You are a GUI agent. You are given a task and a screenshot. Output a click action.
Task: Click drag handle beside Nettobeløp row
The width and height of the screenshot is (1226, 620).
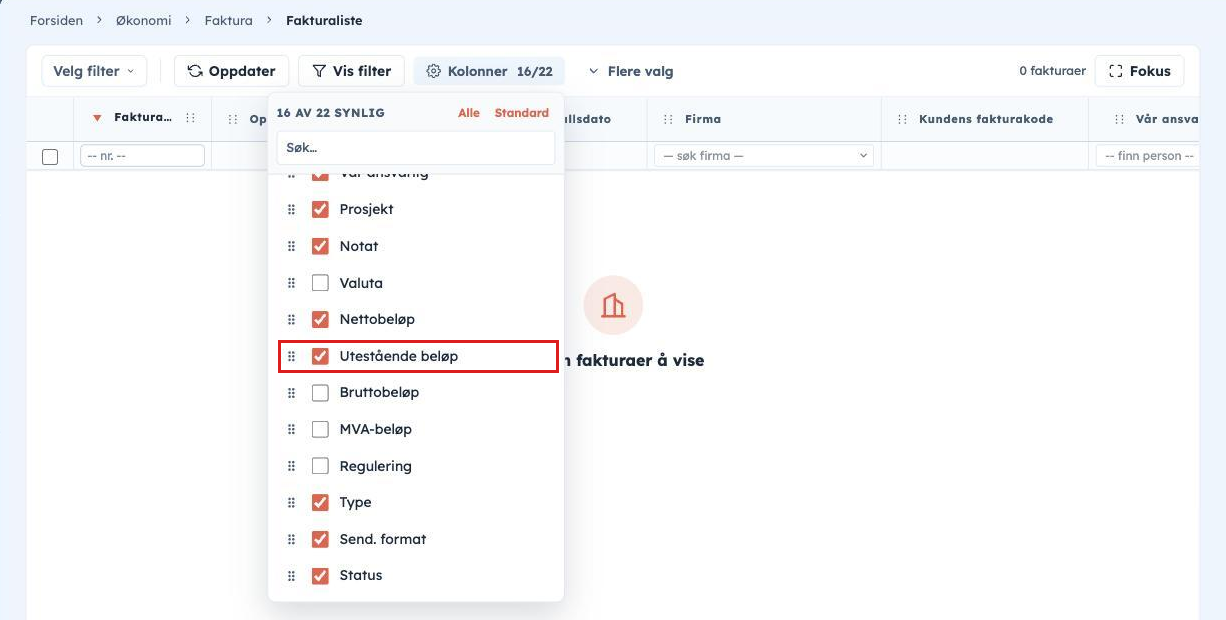point(292,320)
